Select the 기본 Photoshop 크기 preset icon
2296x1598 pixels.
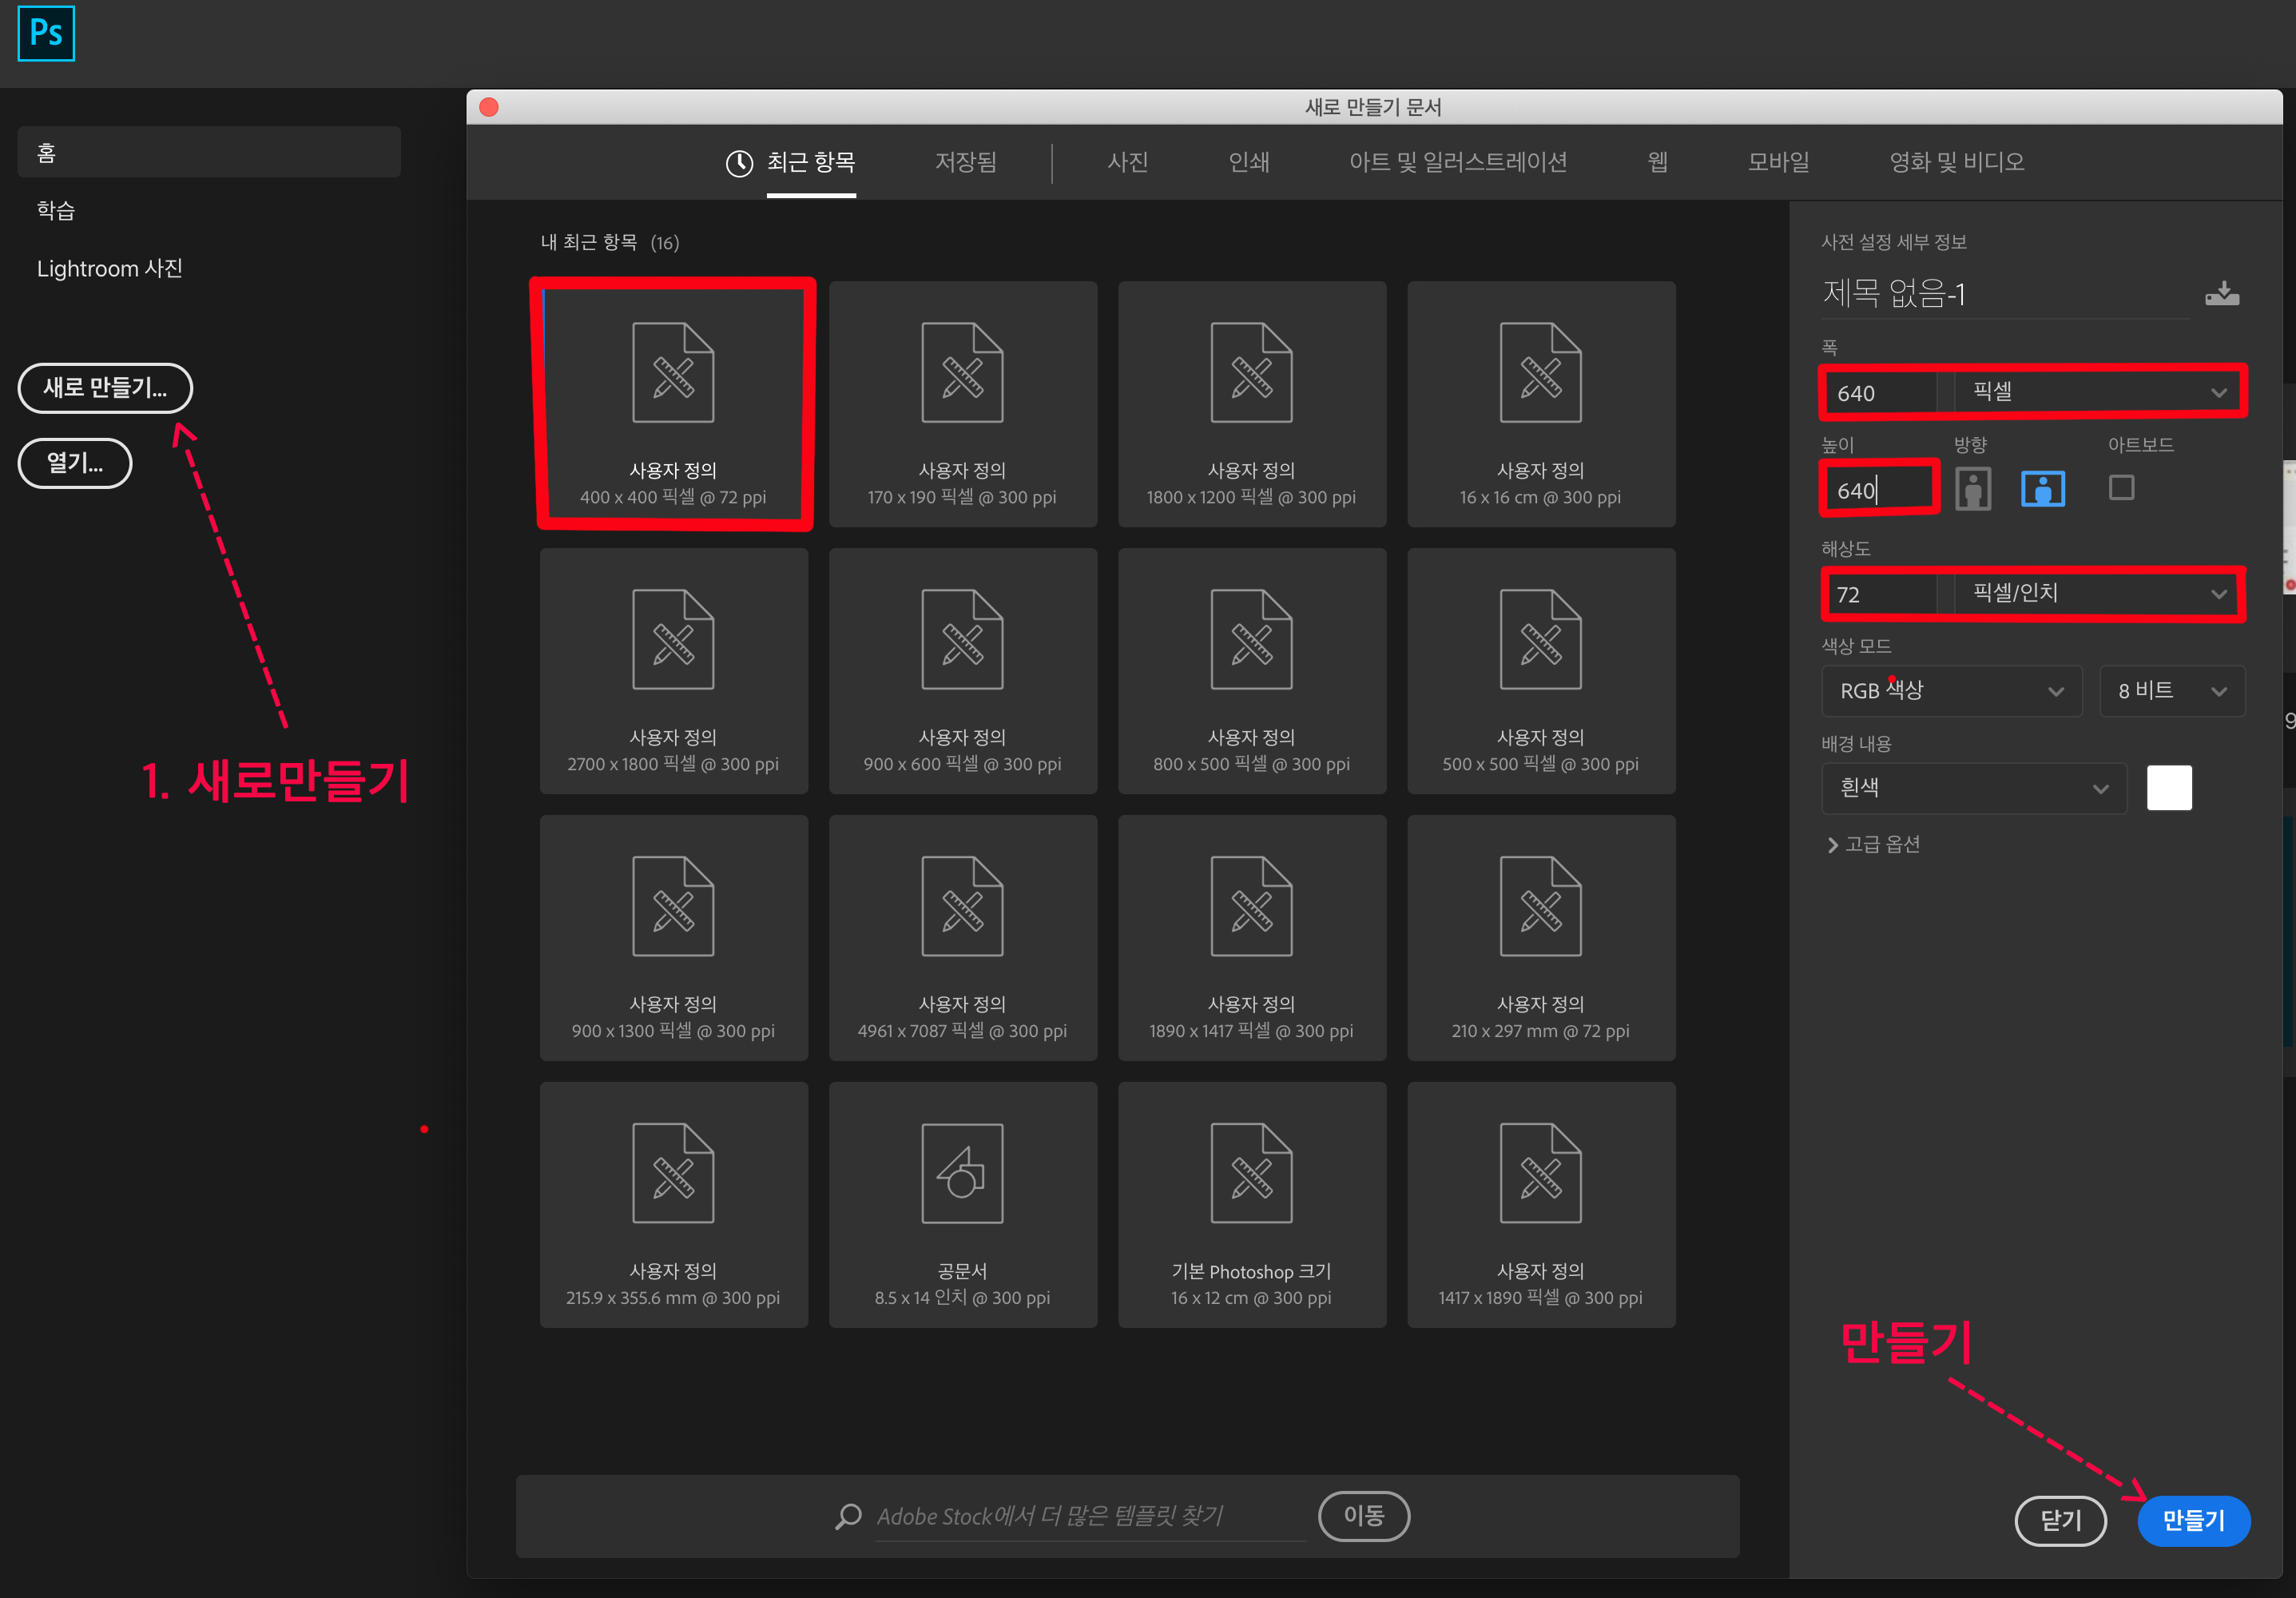(1251, 1173)
